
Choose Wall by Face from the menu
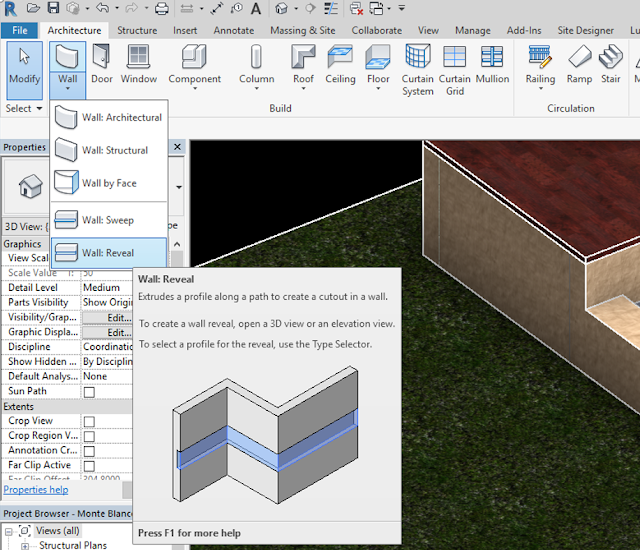[x=109, y=183]
